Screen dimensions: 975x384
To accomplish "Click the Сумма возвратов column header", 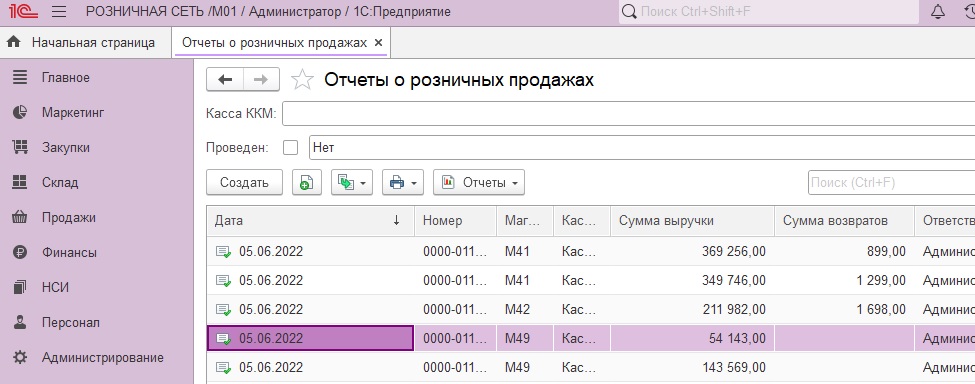I will [x=844, y=221].
